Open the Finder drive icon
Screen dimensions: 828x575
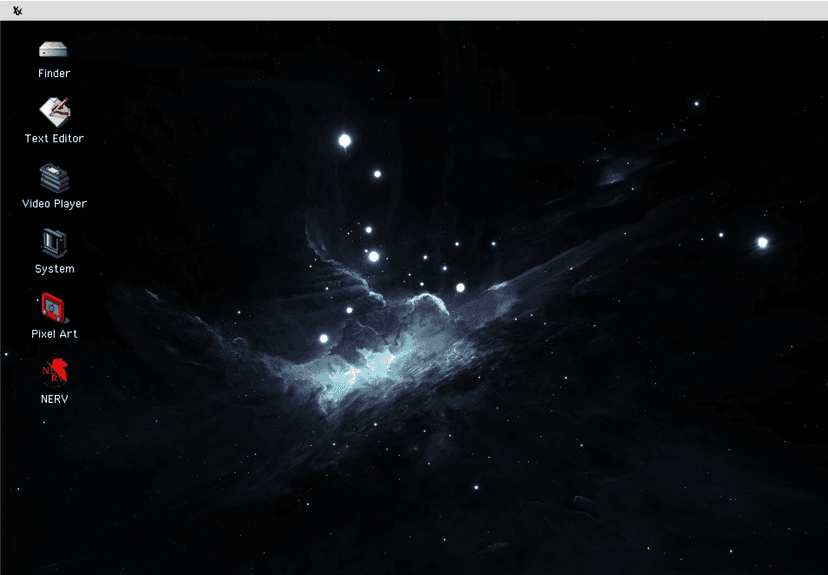54,49
